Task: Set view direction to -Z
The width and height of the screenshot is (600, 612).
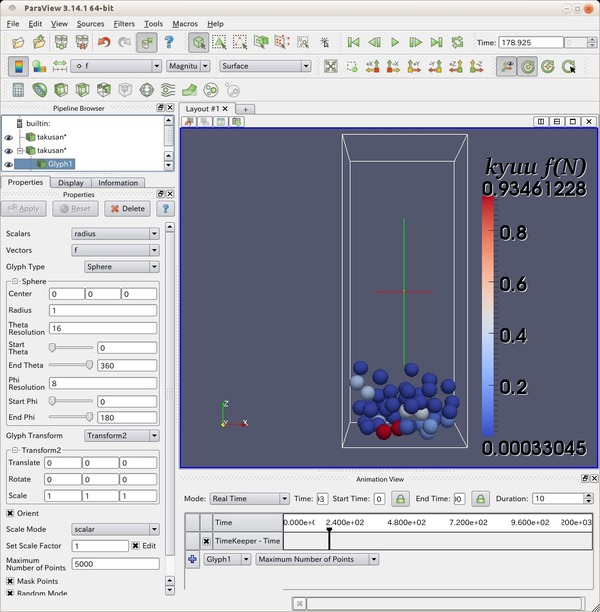Action: point(476,66)
